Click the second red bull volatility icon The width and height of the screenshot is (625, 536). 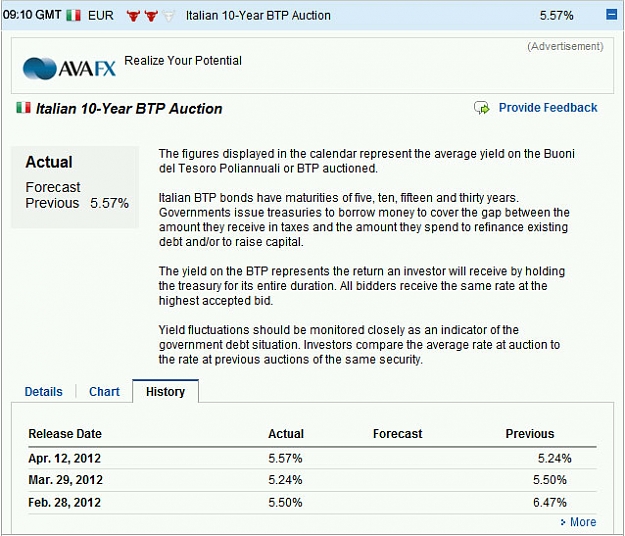coord(151,16)
